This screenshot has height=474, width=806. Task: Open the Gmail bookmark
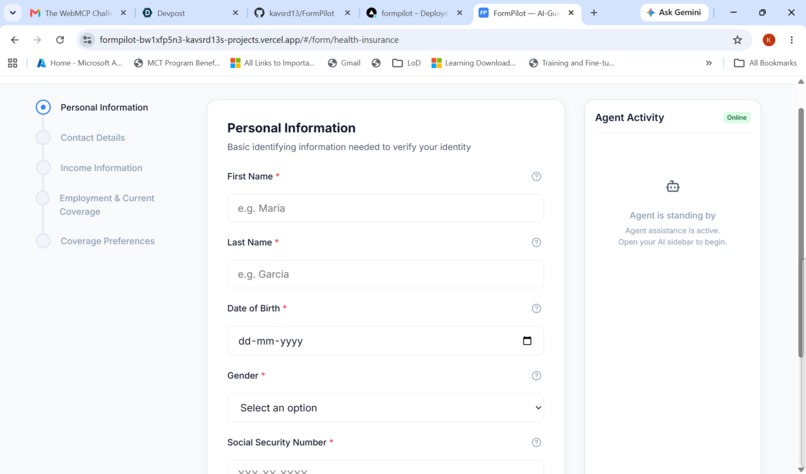pos(344,63)
